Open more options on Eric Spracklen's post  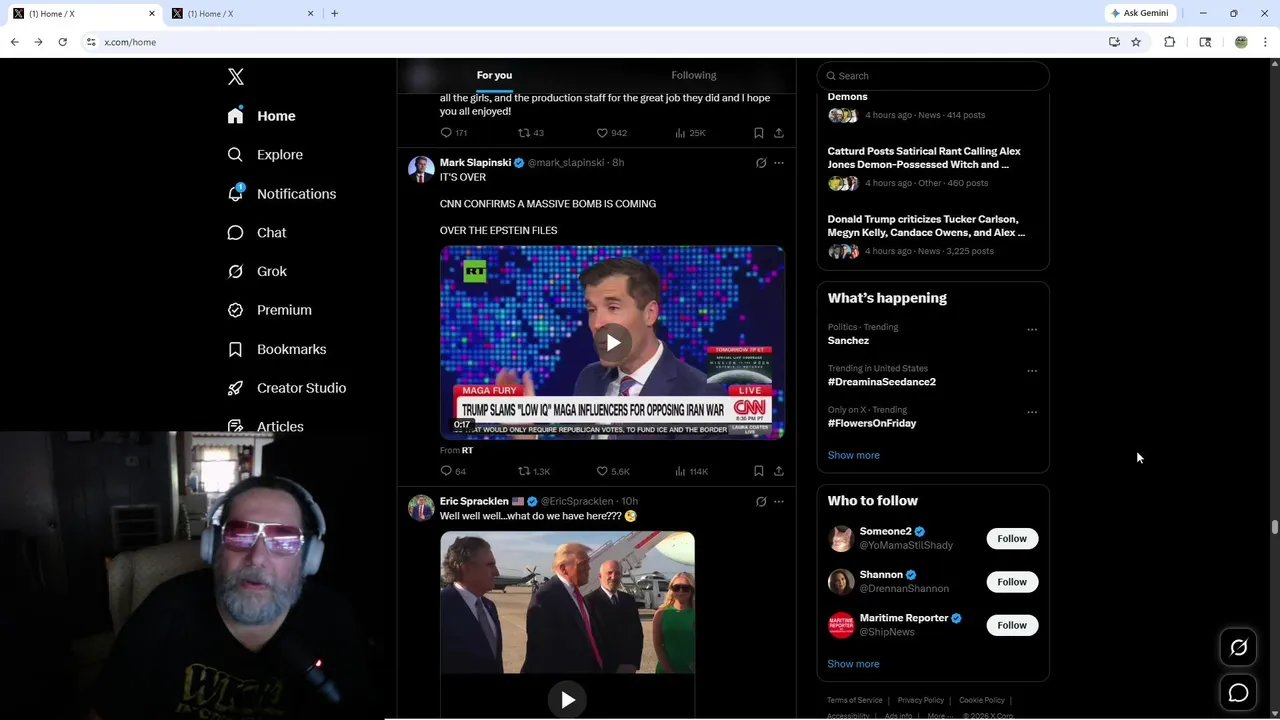point(779,502)
